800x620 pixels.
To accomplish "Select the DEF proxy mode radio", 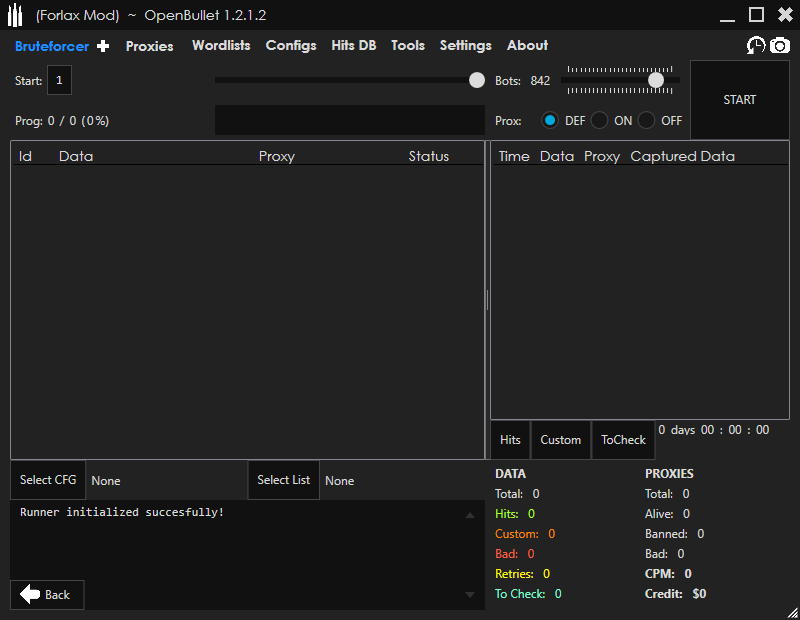I will [549, 120].
